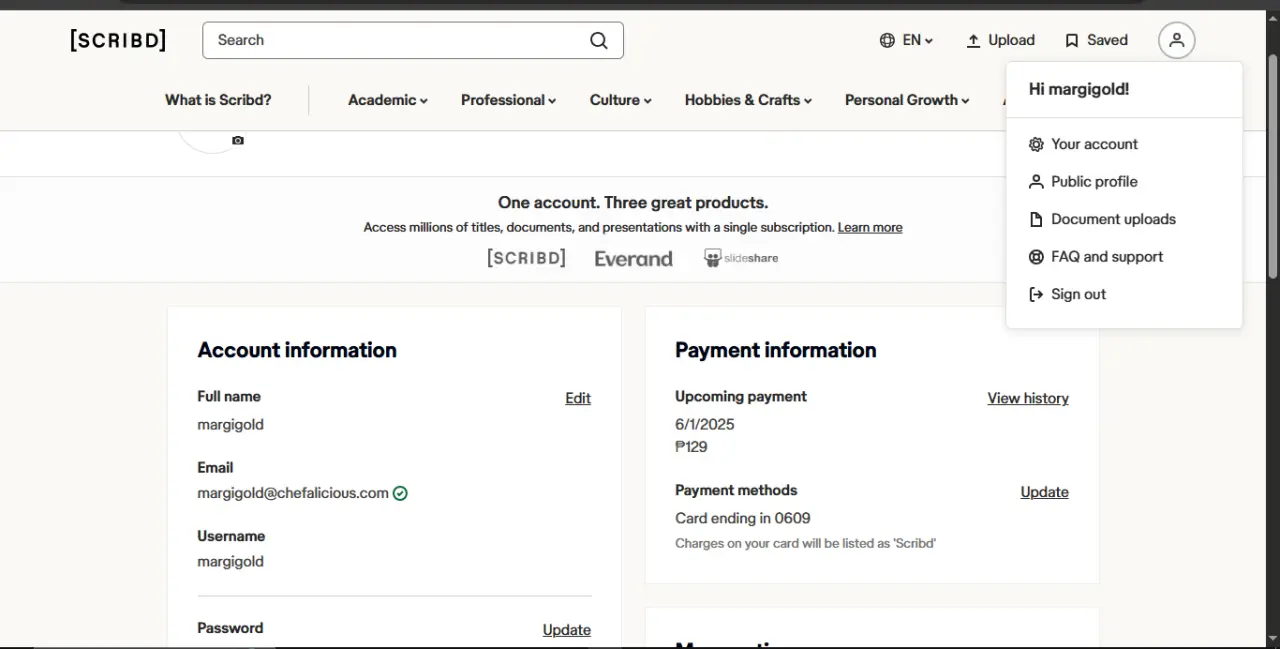The width and height of the screenshot is (1280, 649).
Task: Click the SlideShare logo in banner
Action: tap(741, 258)
